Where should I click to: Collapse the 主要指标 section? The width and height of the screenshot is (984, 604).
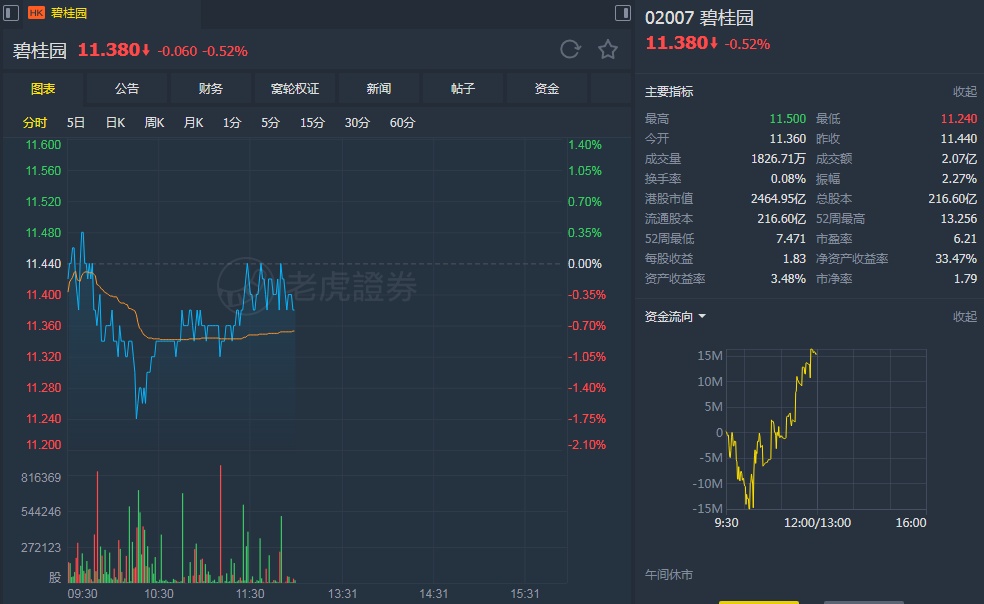[x=965, y=92]
